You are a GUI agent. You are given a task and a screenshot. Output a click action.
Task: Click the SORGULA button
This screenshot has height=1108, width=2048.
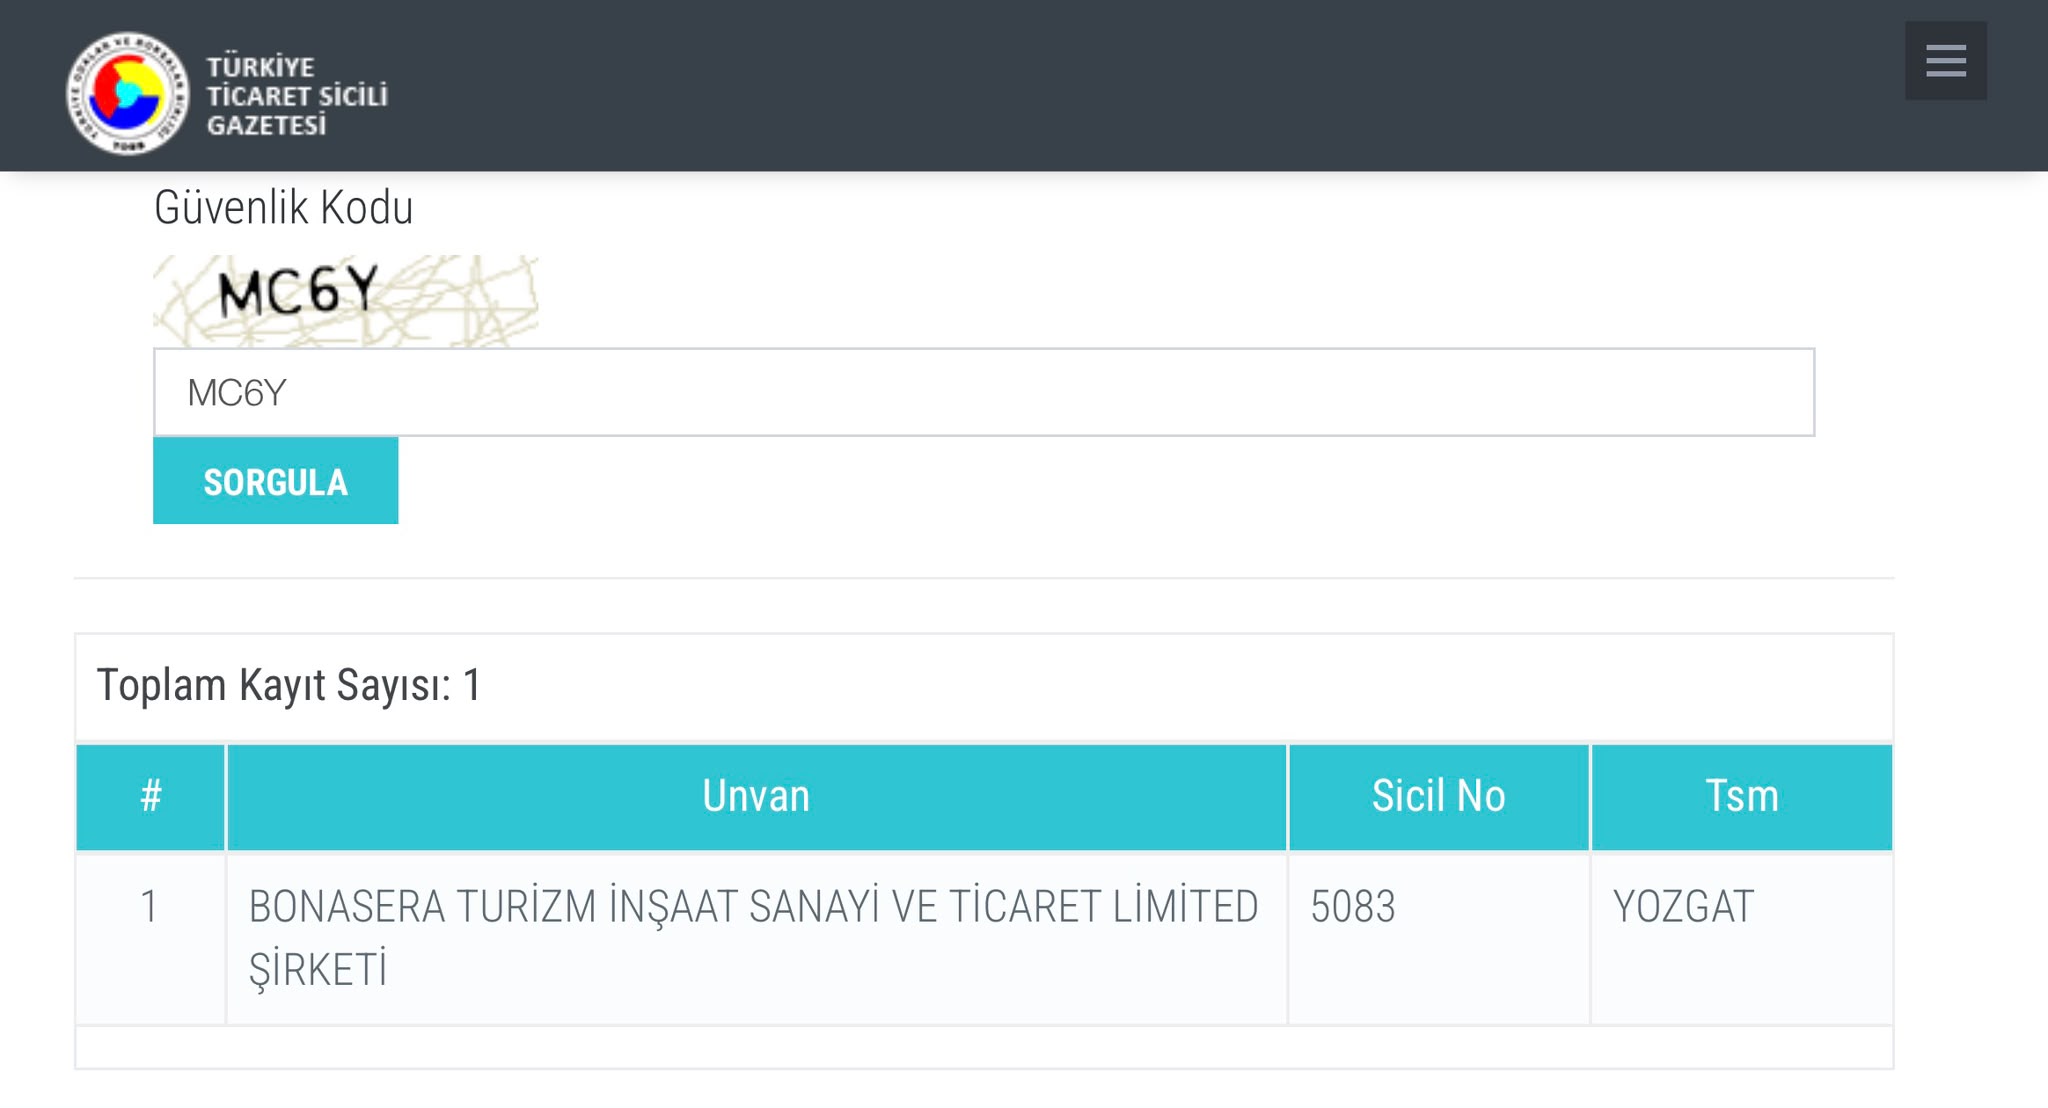tap(275, 481)
